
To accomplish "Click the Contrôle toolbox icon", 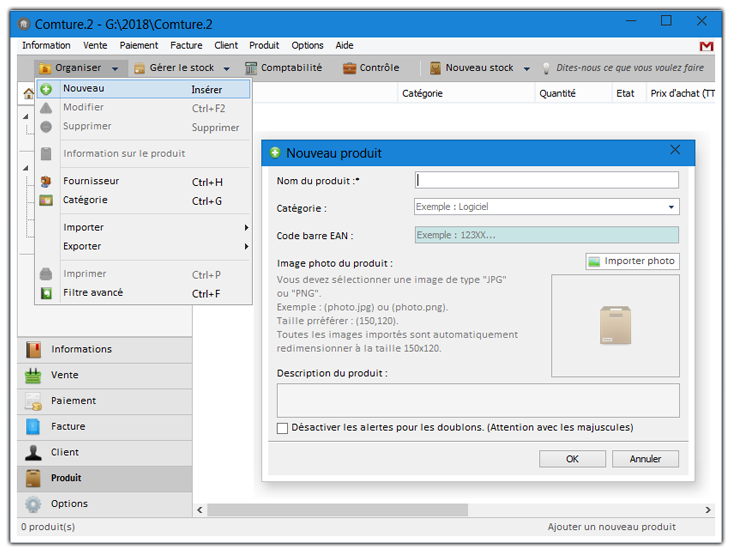I will (x=350, y=68).
